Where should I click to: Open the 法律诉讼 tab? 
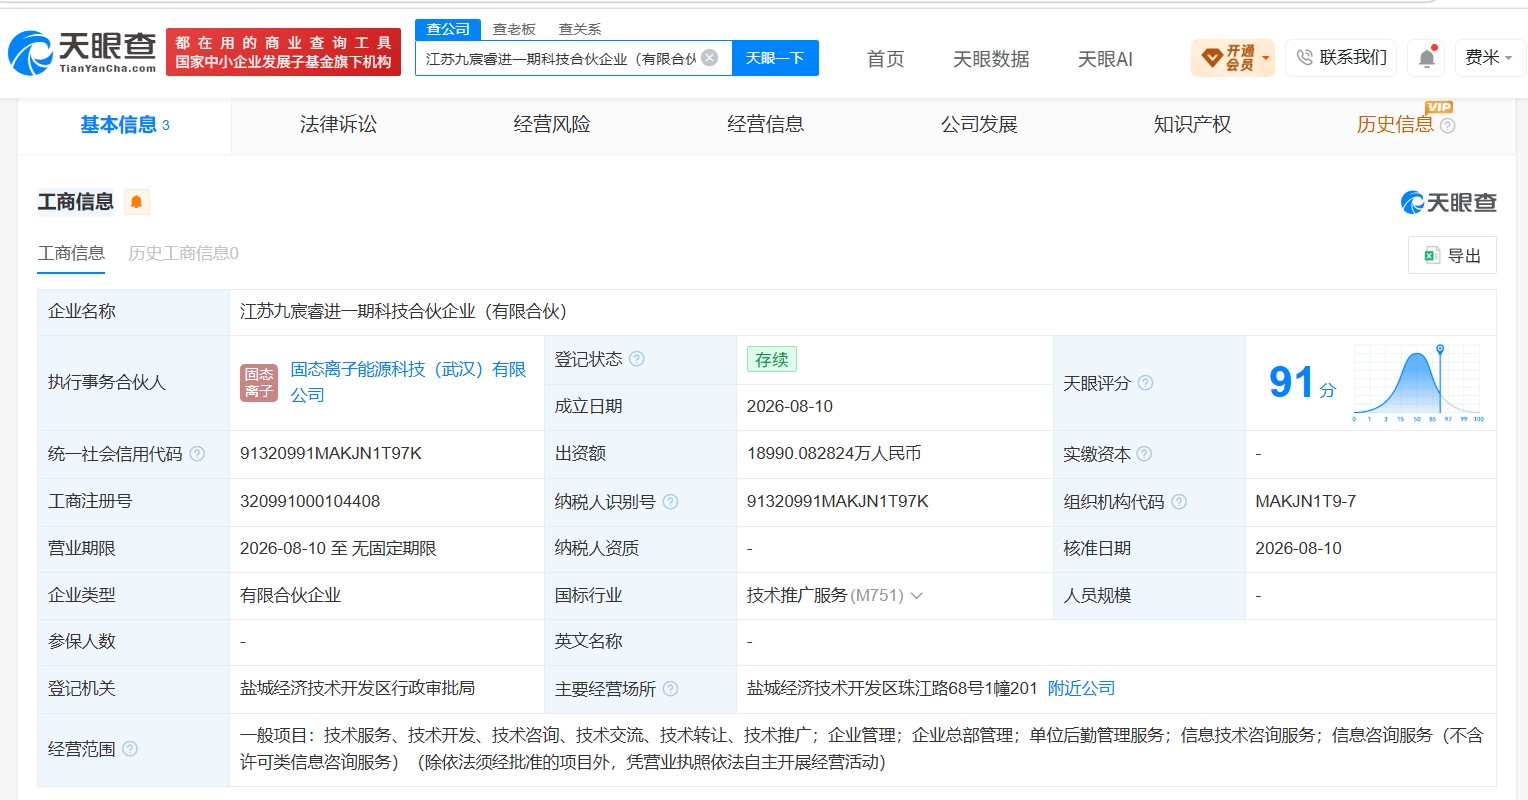338,125
